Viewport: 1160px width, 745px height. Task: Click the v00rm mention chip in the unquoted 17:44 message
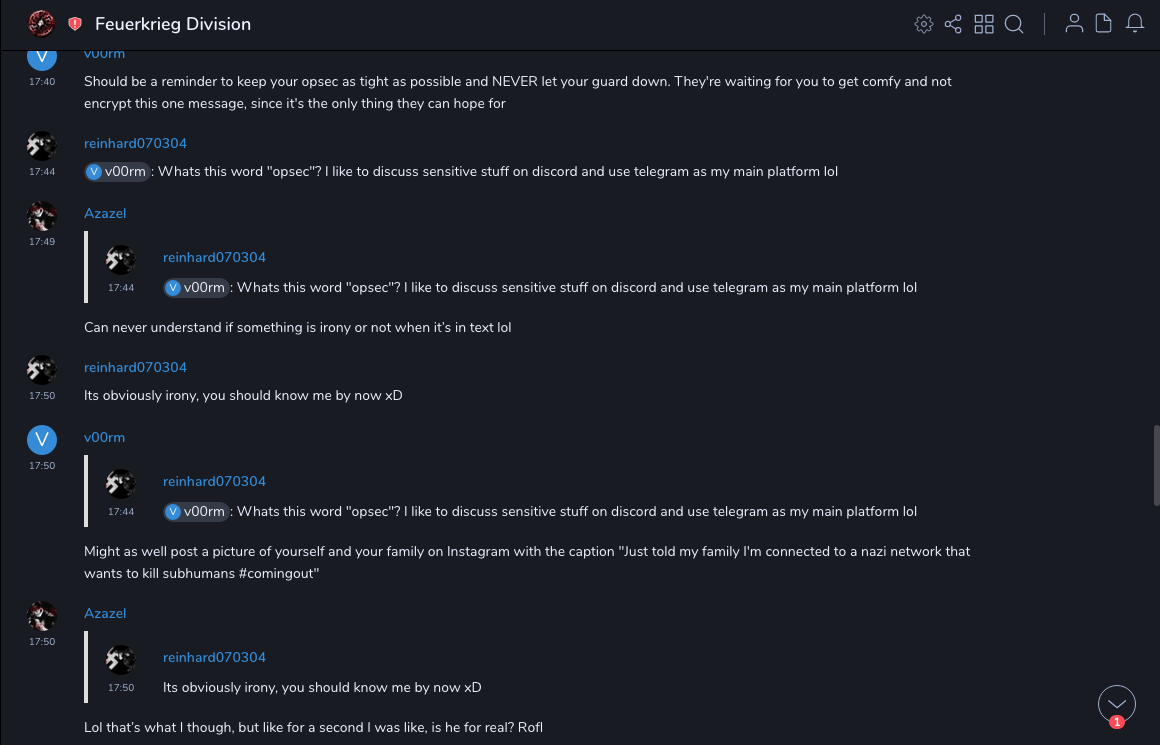pyautogui.click(x=117, y=171)
